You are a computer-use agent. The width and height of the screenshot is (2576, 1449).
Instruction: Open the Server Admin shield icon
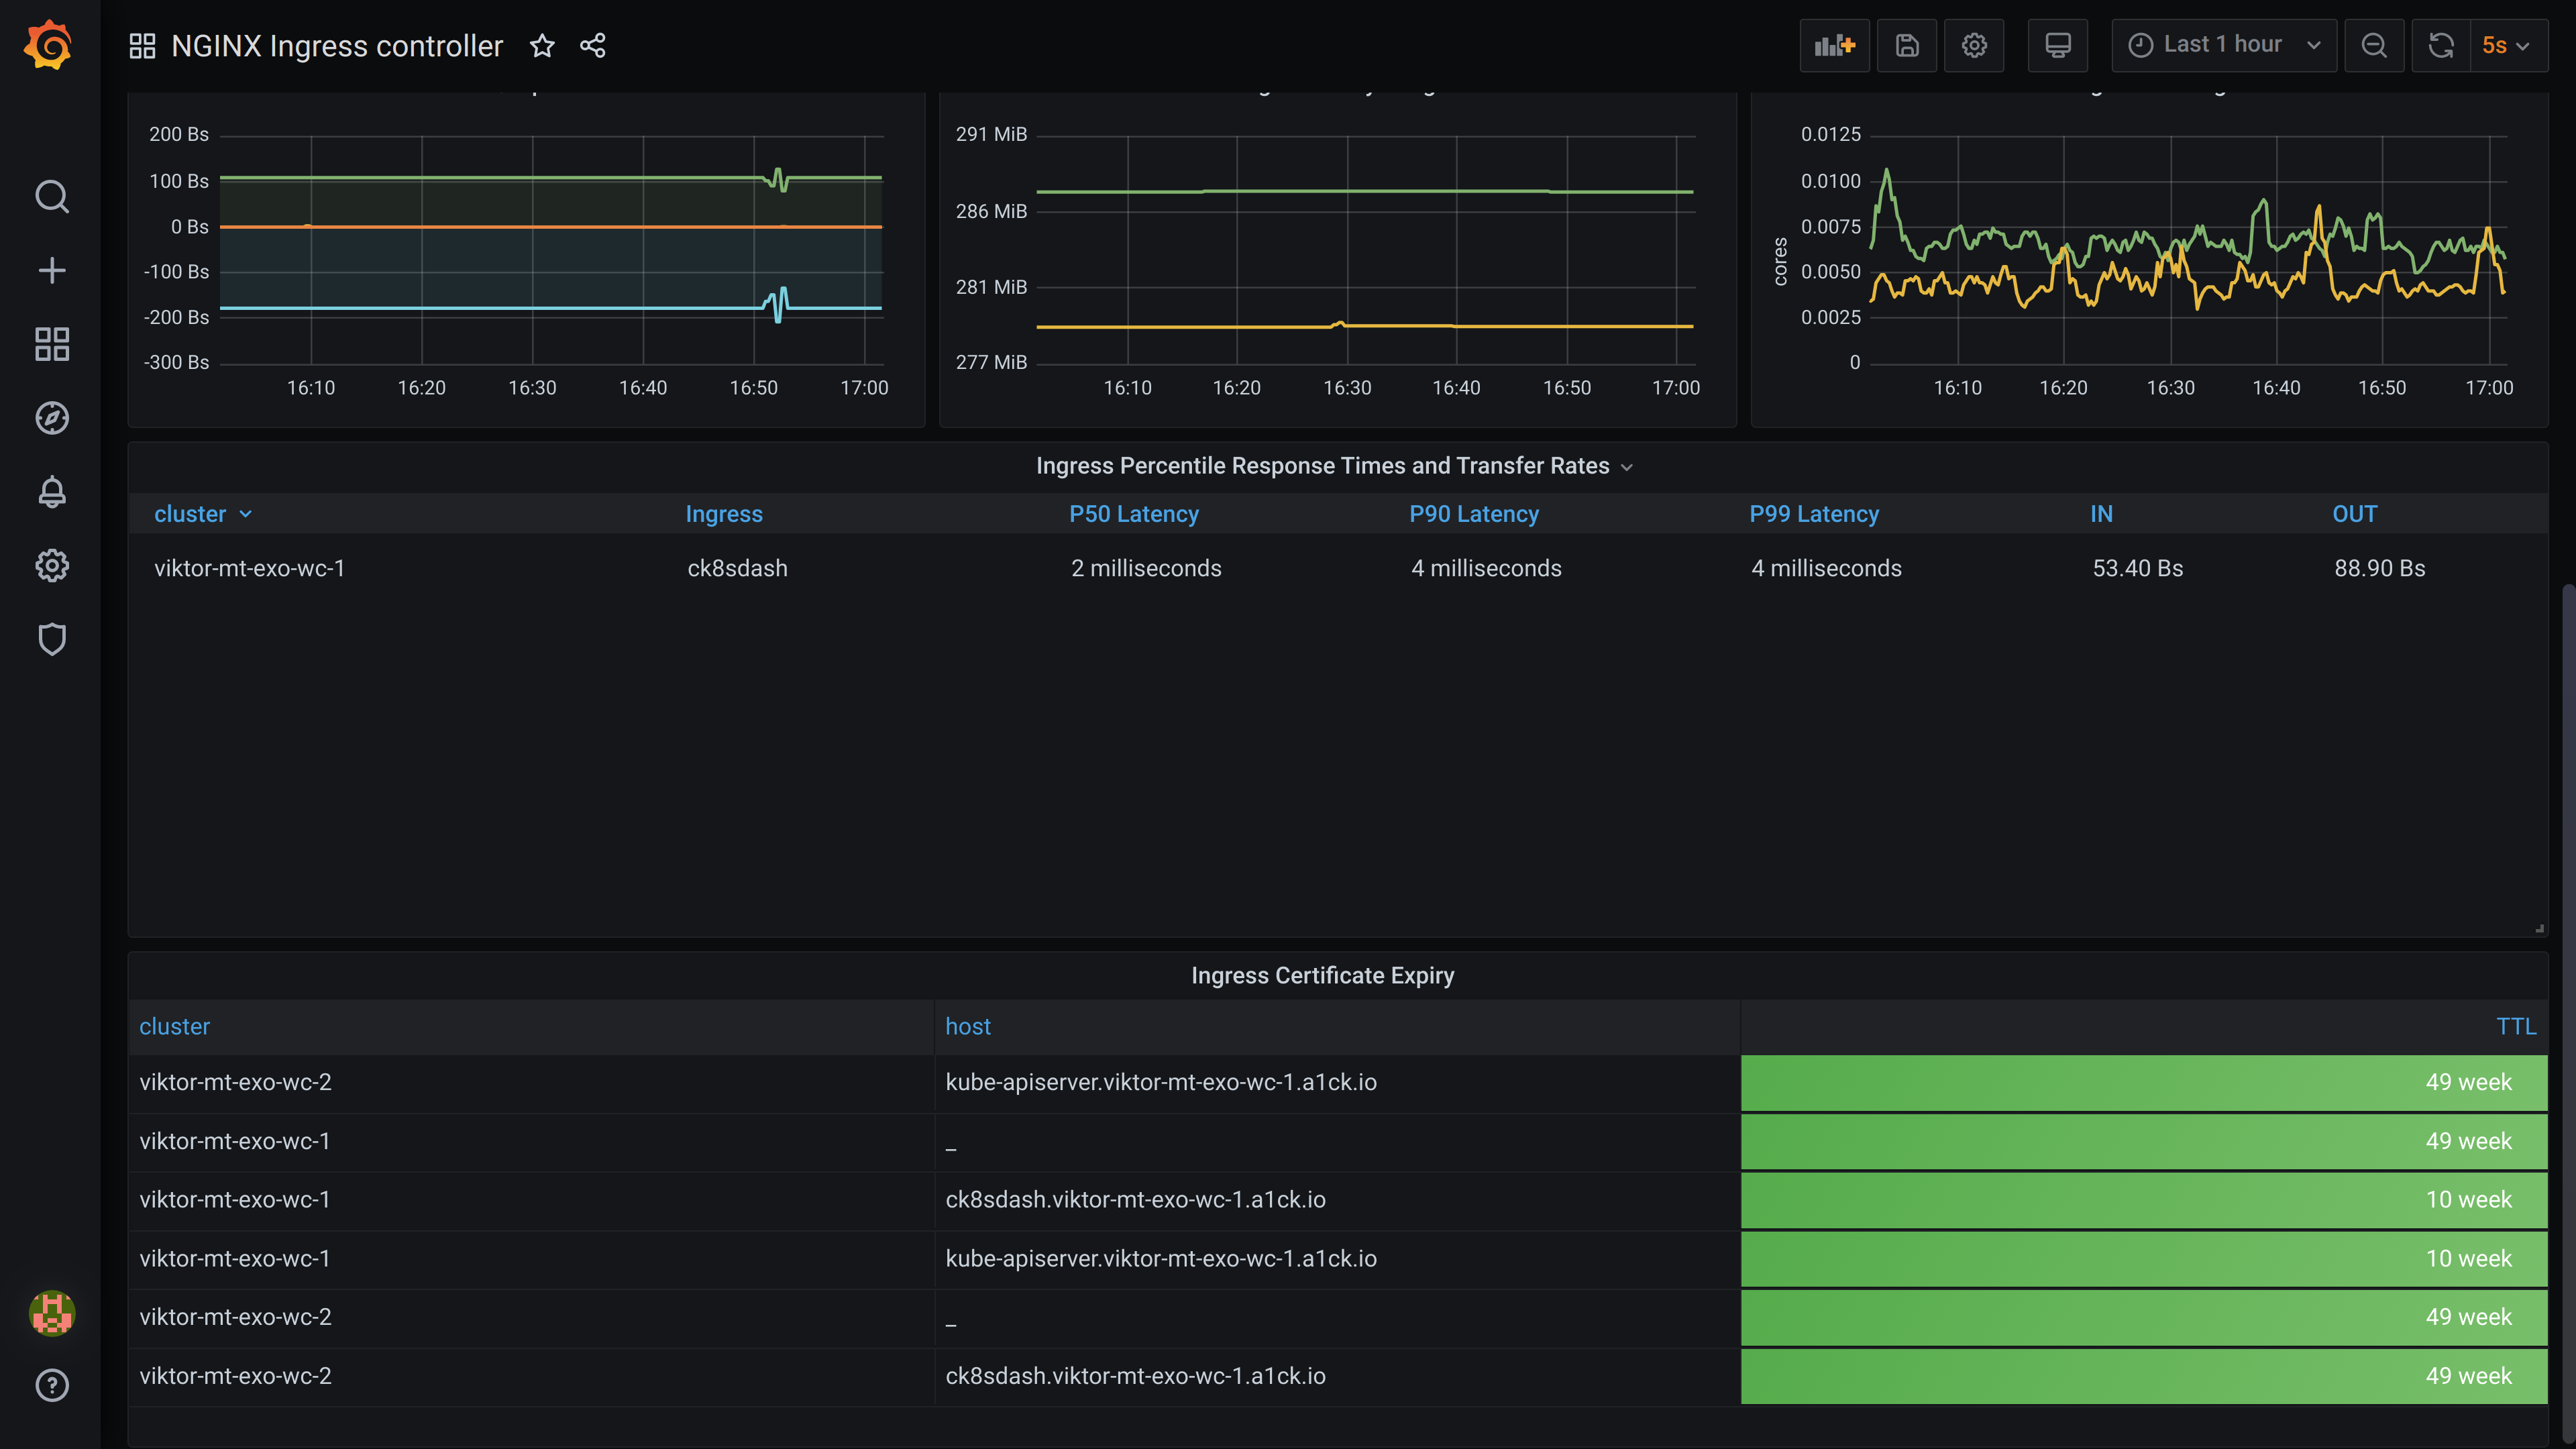pyautogui.click(x=52, y=639)
